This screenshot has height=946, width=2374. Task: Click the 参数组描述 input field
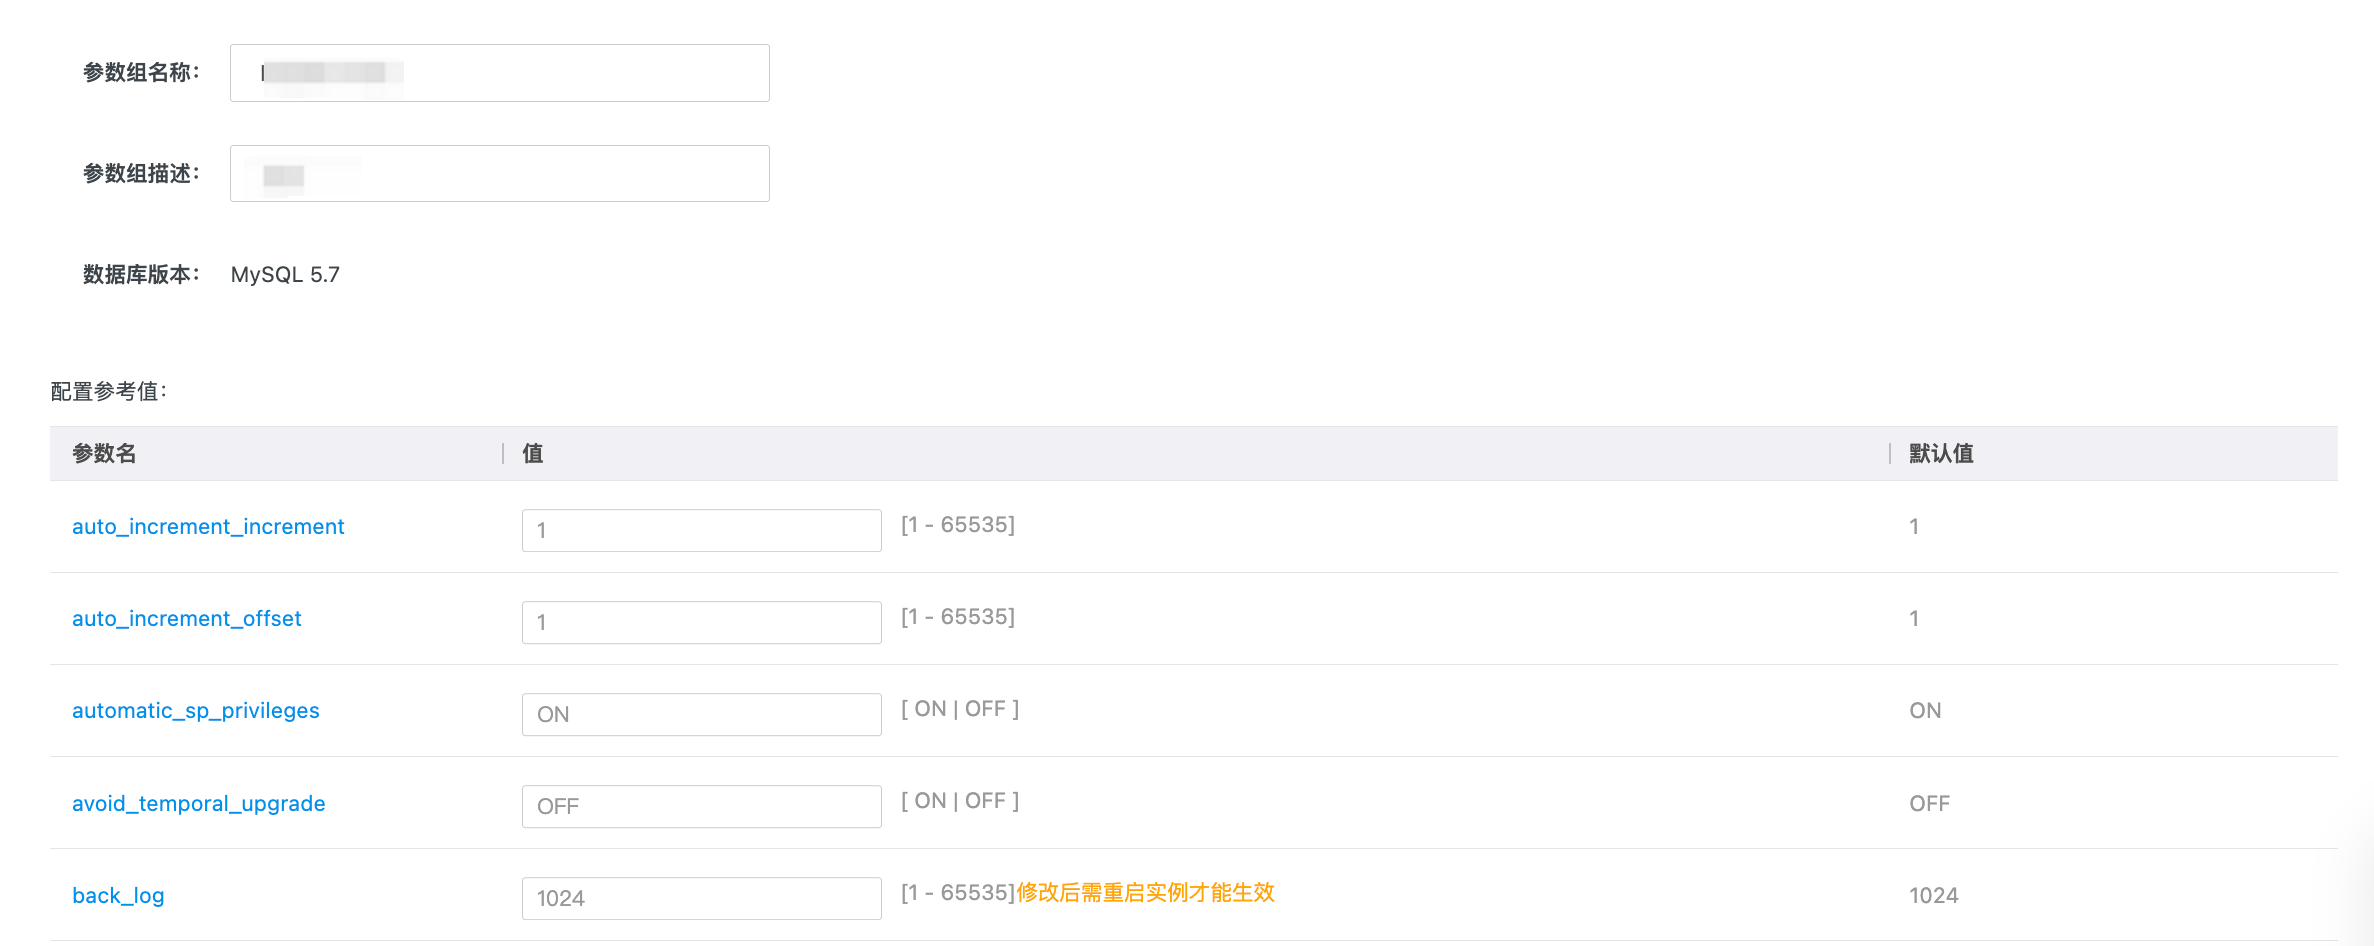500,174
